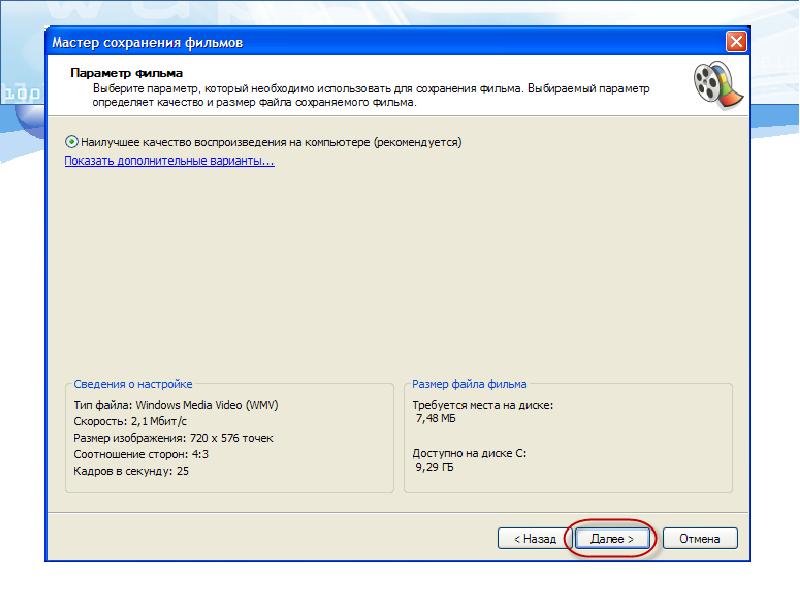Click the Размер изображения 720 x 576 line
Image resolution: width=800 pixels, height=600 pixels.
[173, 438]
